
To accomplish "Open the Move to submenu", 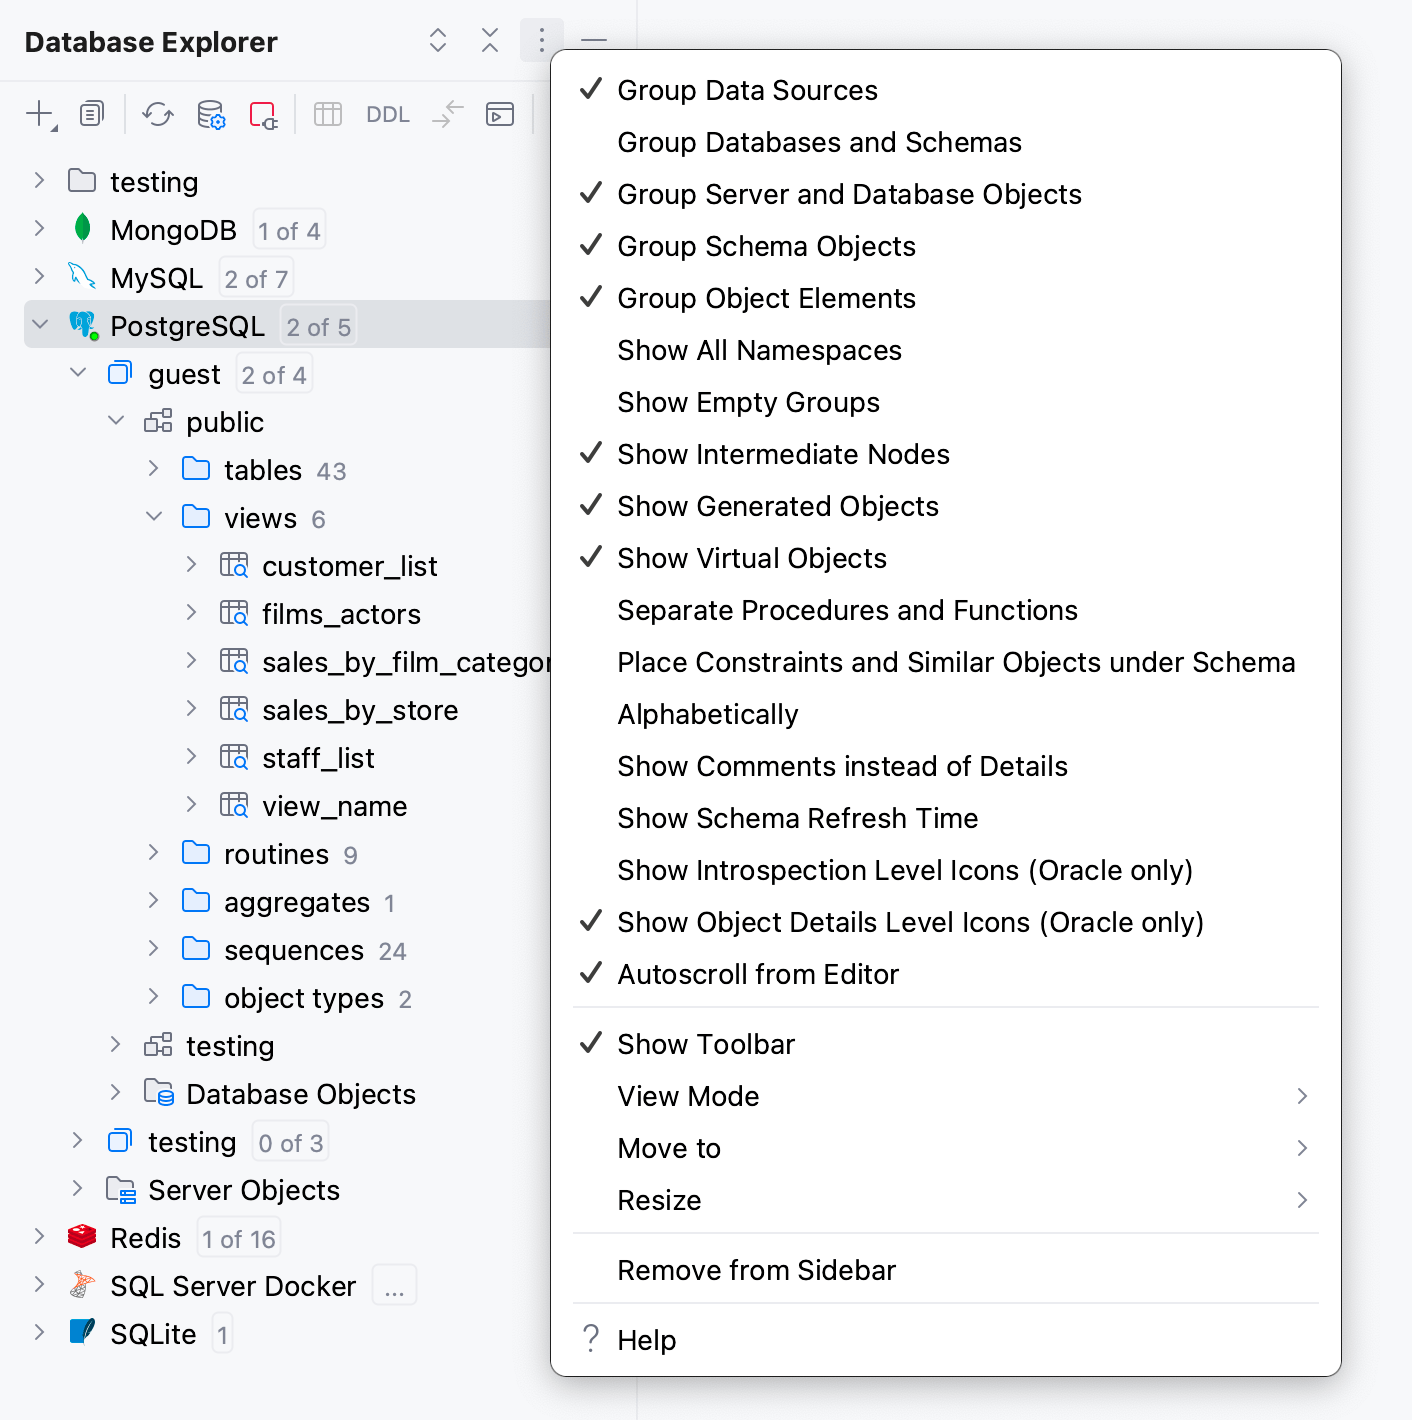I will [945, 1148].
